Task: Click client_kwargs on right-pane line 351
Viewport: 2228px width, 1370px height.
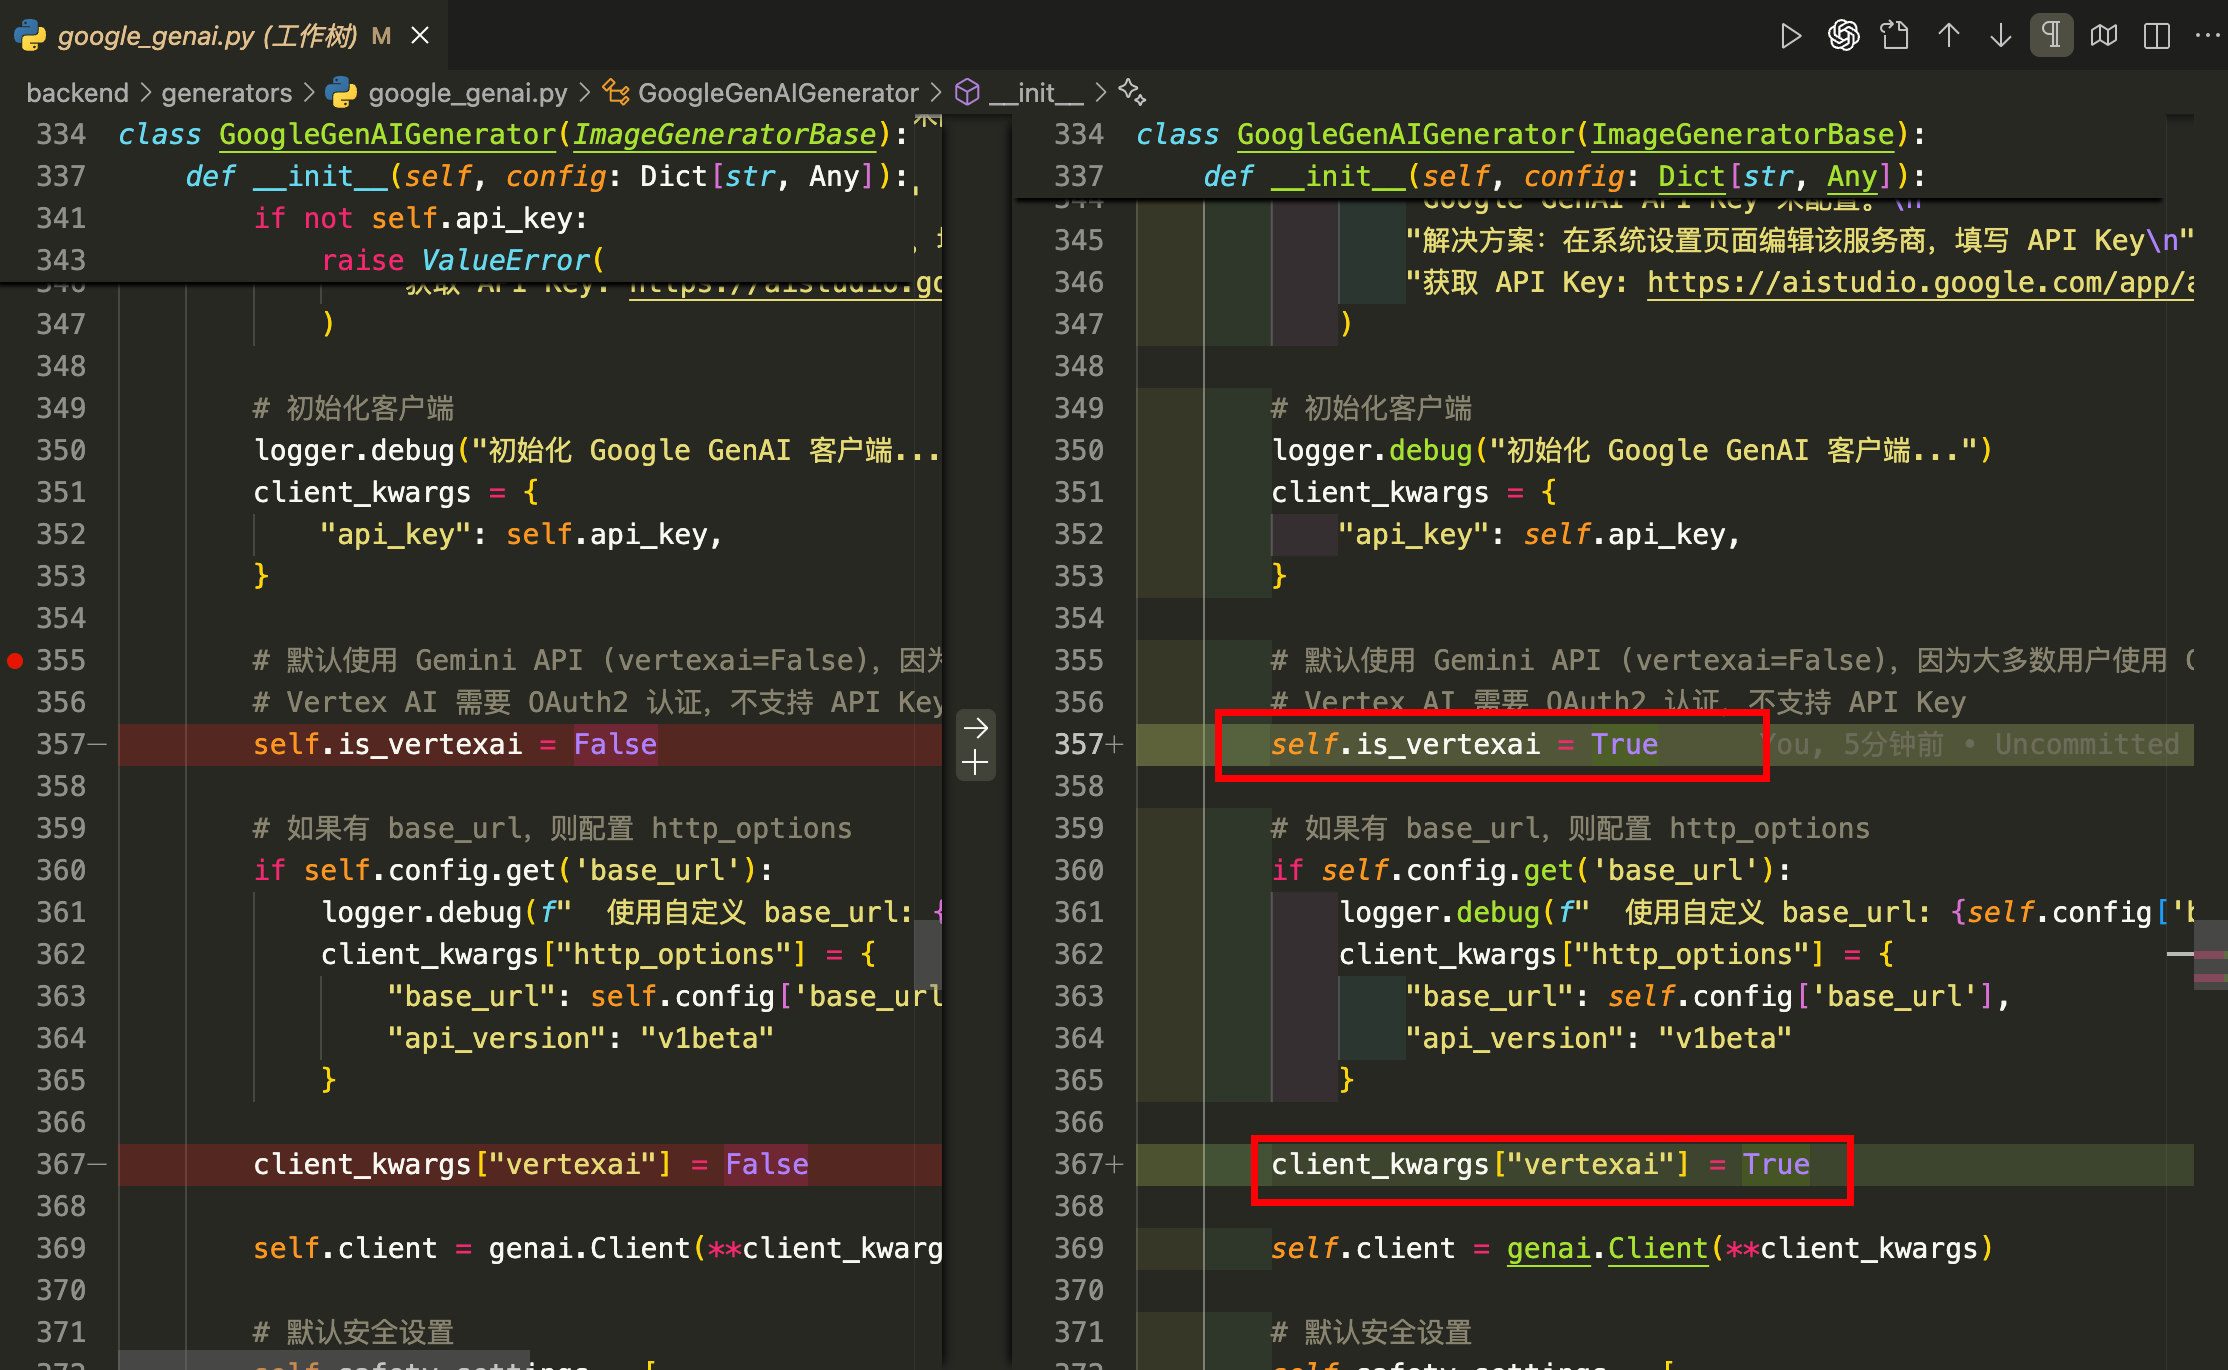Action: 1380,492
